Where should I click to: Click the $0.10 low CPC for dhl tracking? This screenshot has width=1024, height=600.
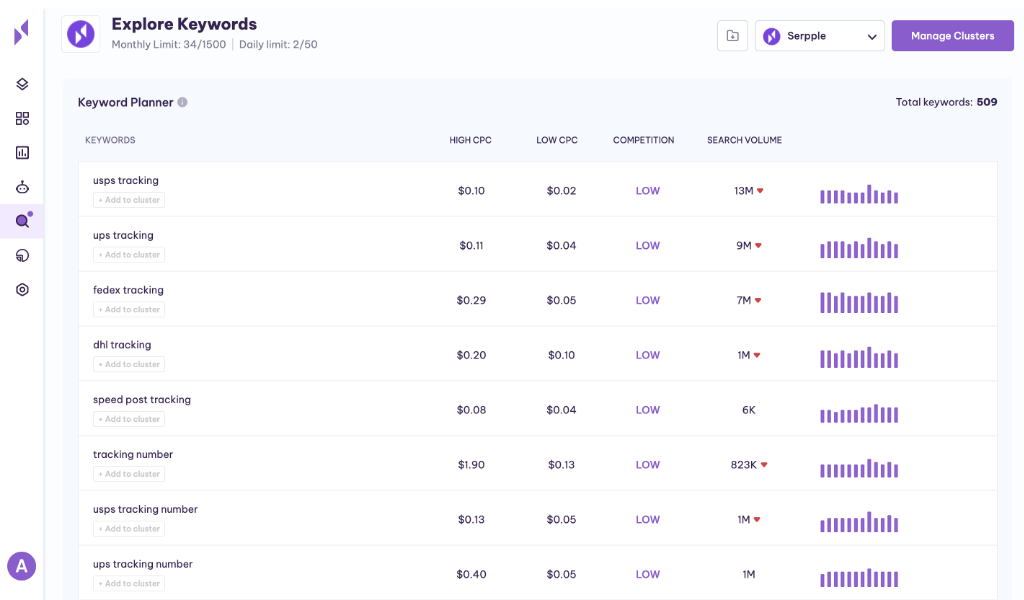562,355
